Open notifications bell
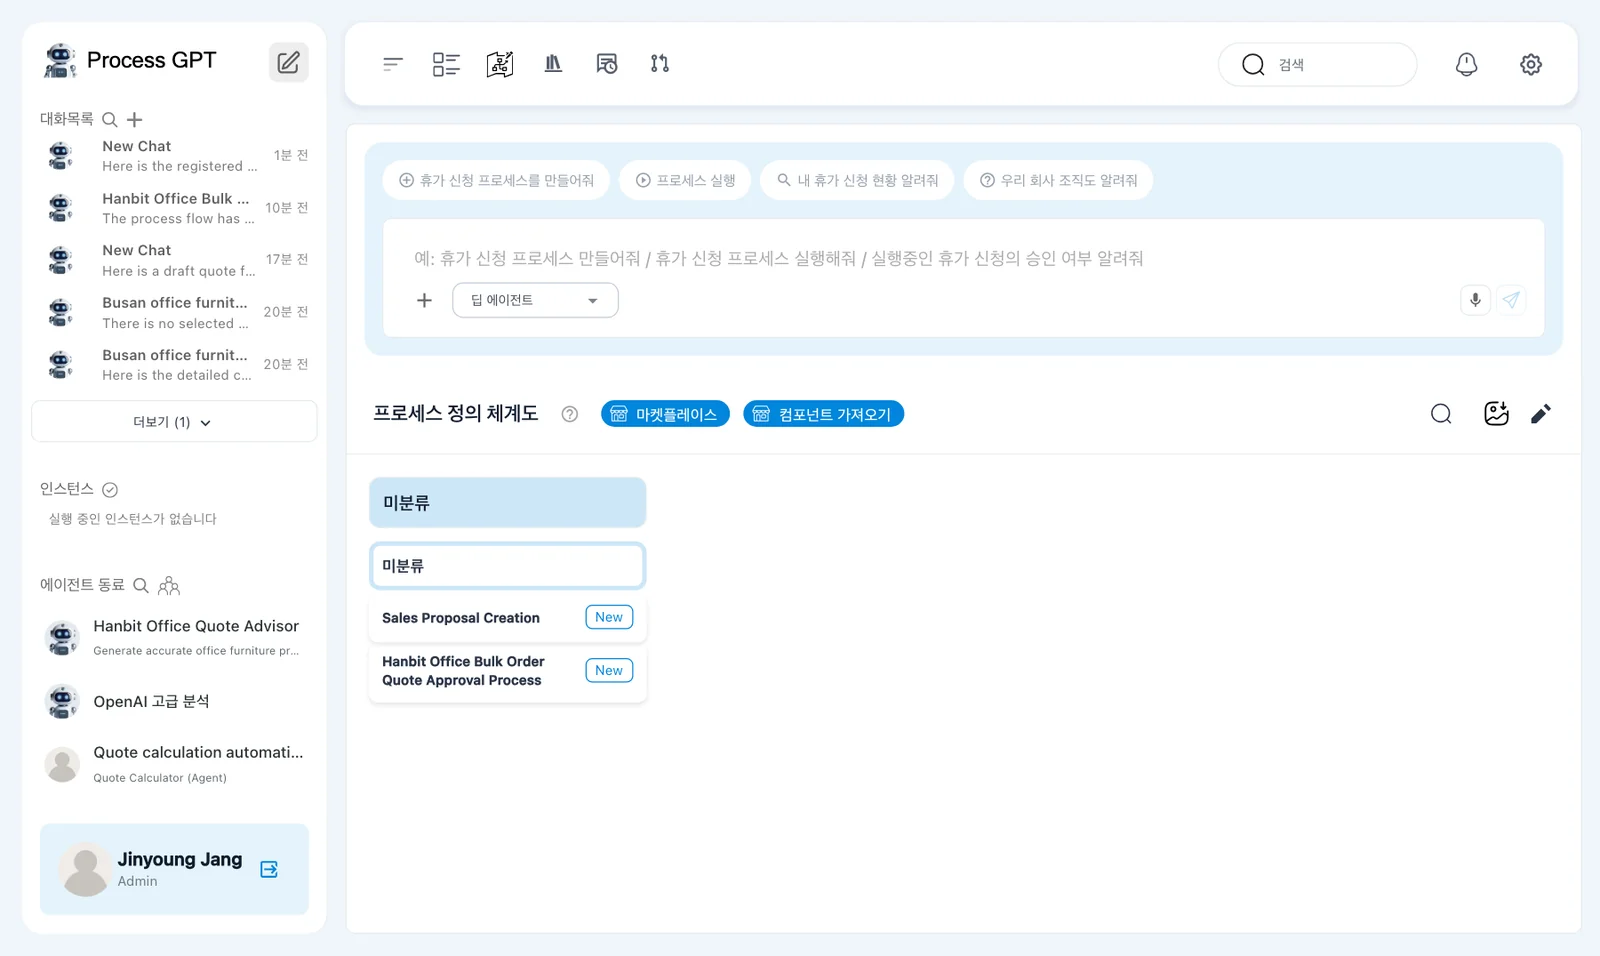The width and height of the screenshot is (1600, 956). [x=1466, y=64]
